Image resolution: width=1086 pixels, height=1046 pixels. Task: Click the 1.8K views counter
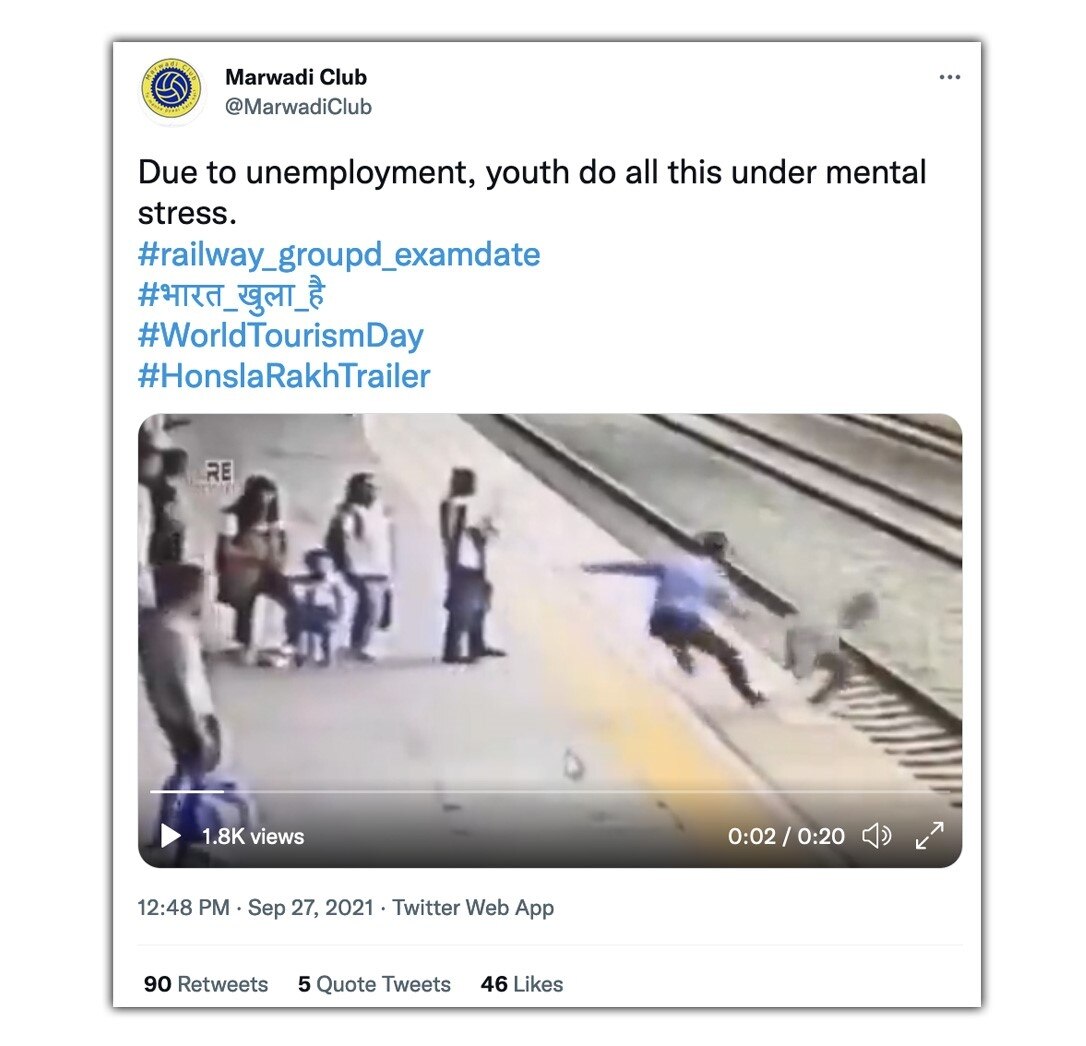253,836
